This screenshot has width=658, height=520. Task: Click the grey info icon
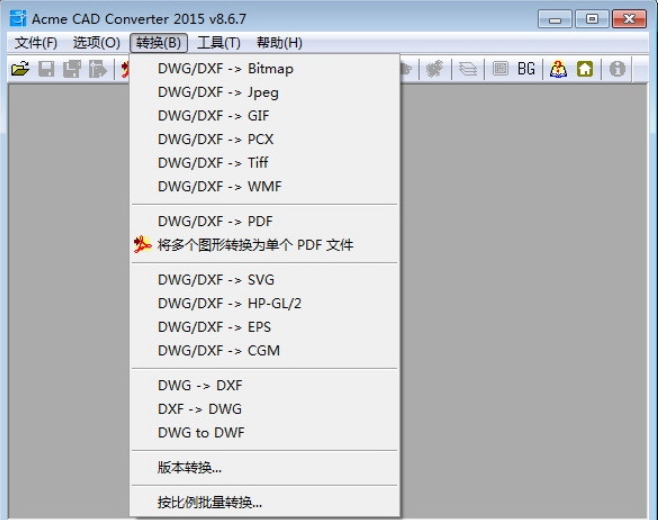point(617,69)
